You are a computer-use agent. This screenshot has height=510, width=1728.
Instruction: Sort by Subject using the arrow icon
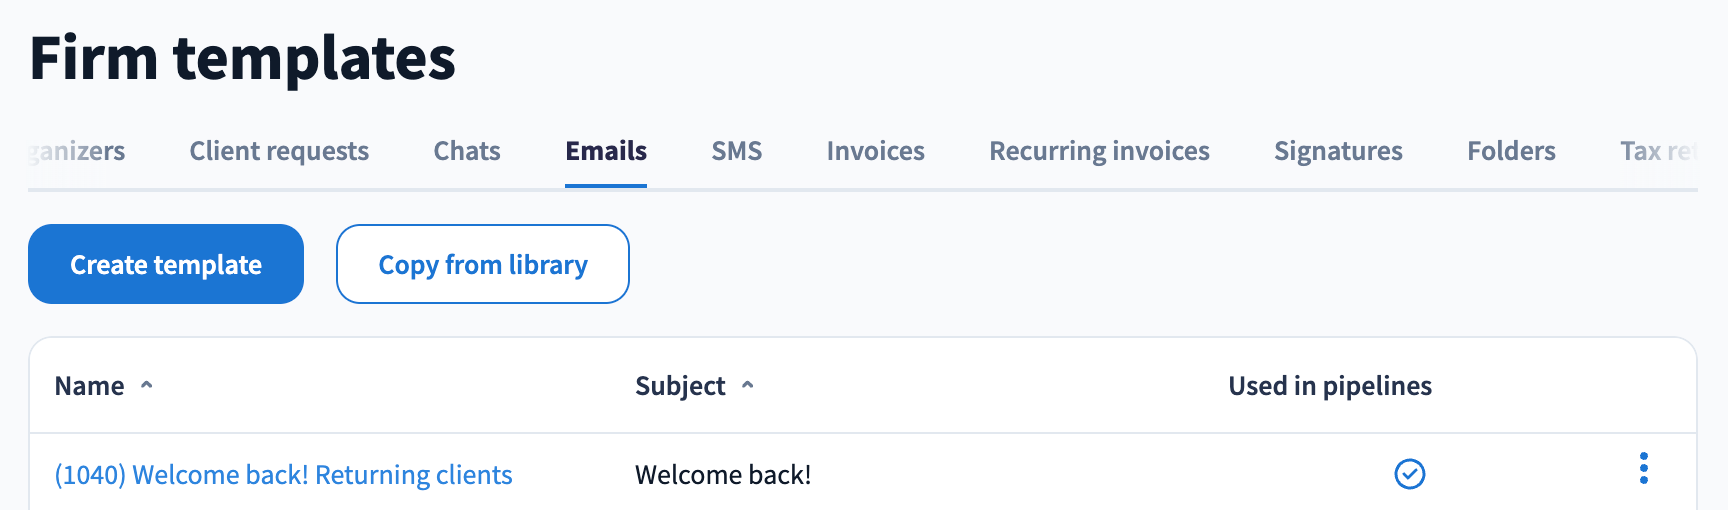748,385
